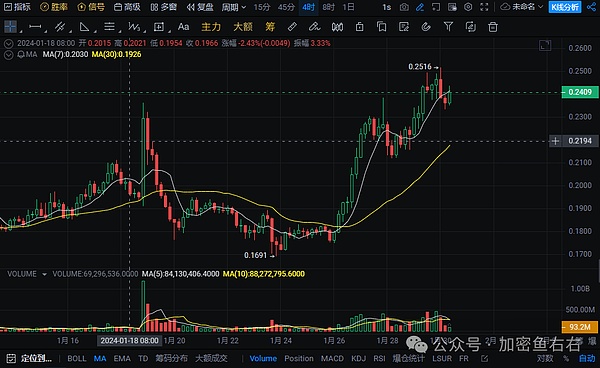The height and width of the screenshot is (368, 600).
Task: Toggle the TD overlay indicator
Action: click(x=143, y=358)
